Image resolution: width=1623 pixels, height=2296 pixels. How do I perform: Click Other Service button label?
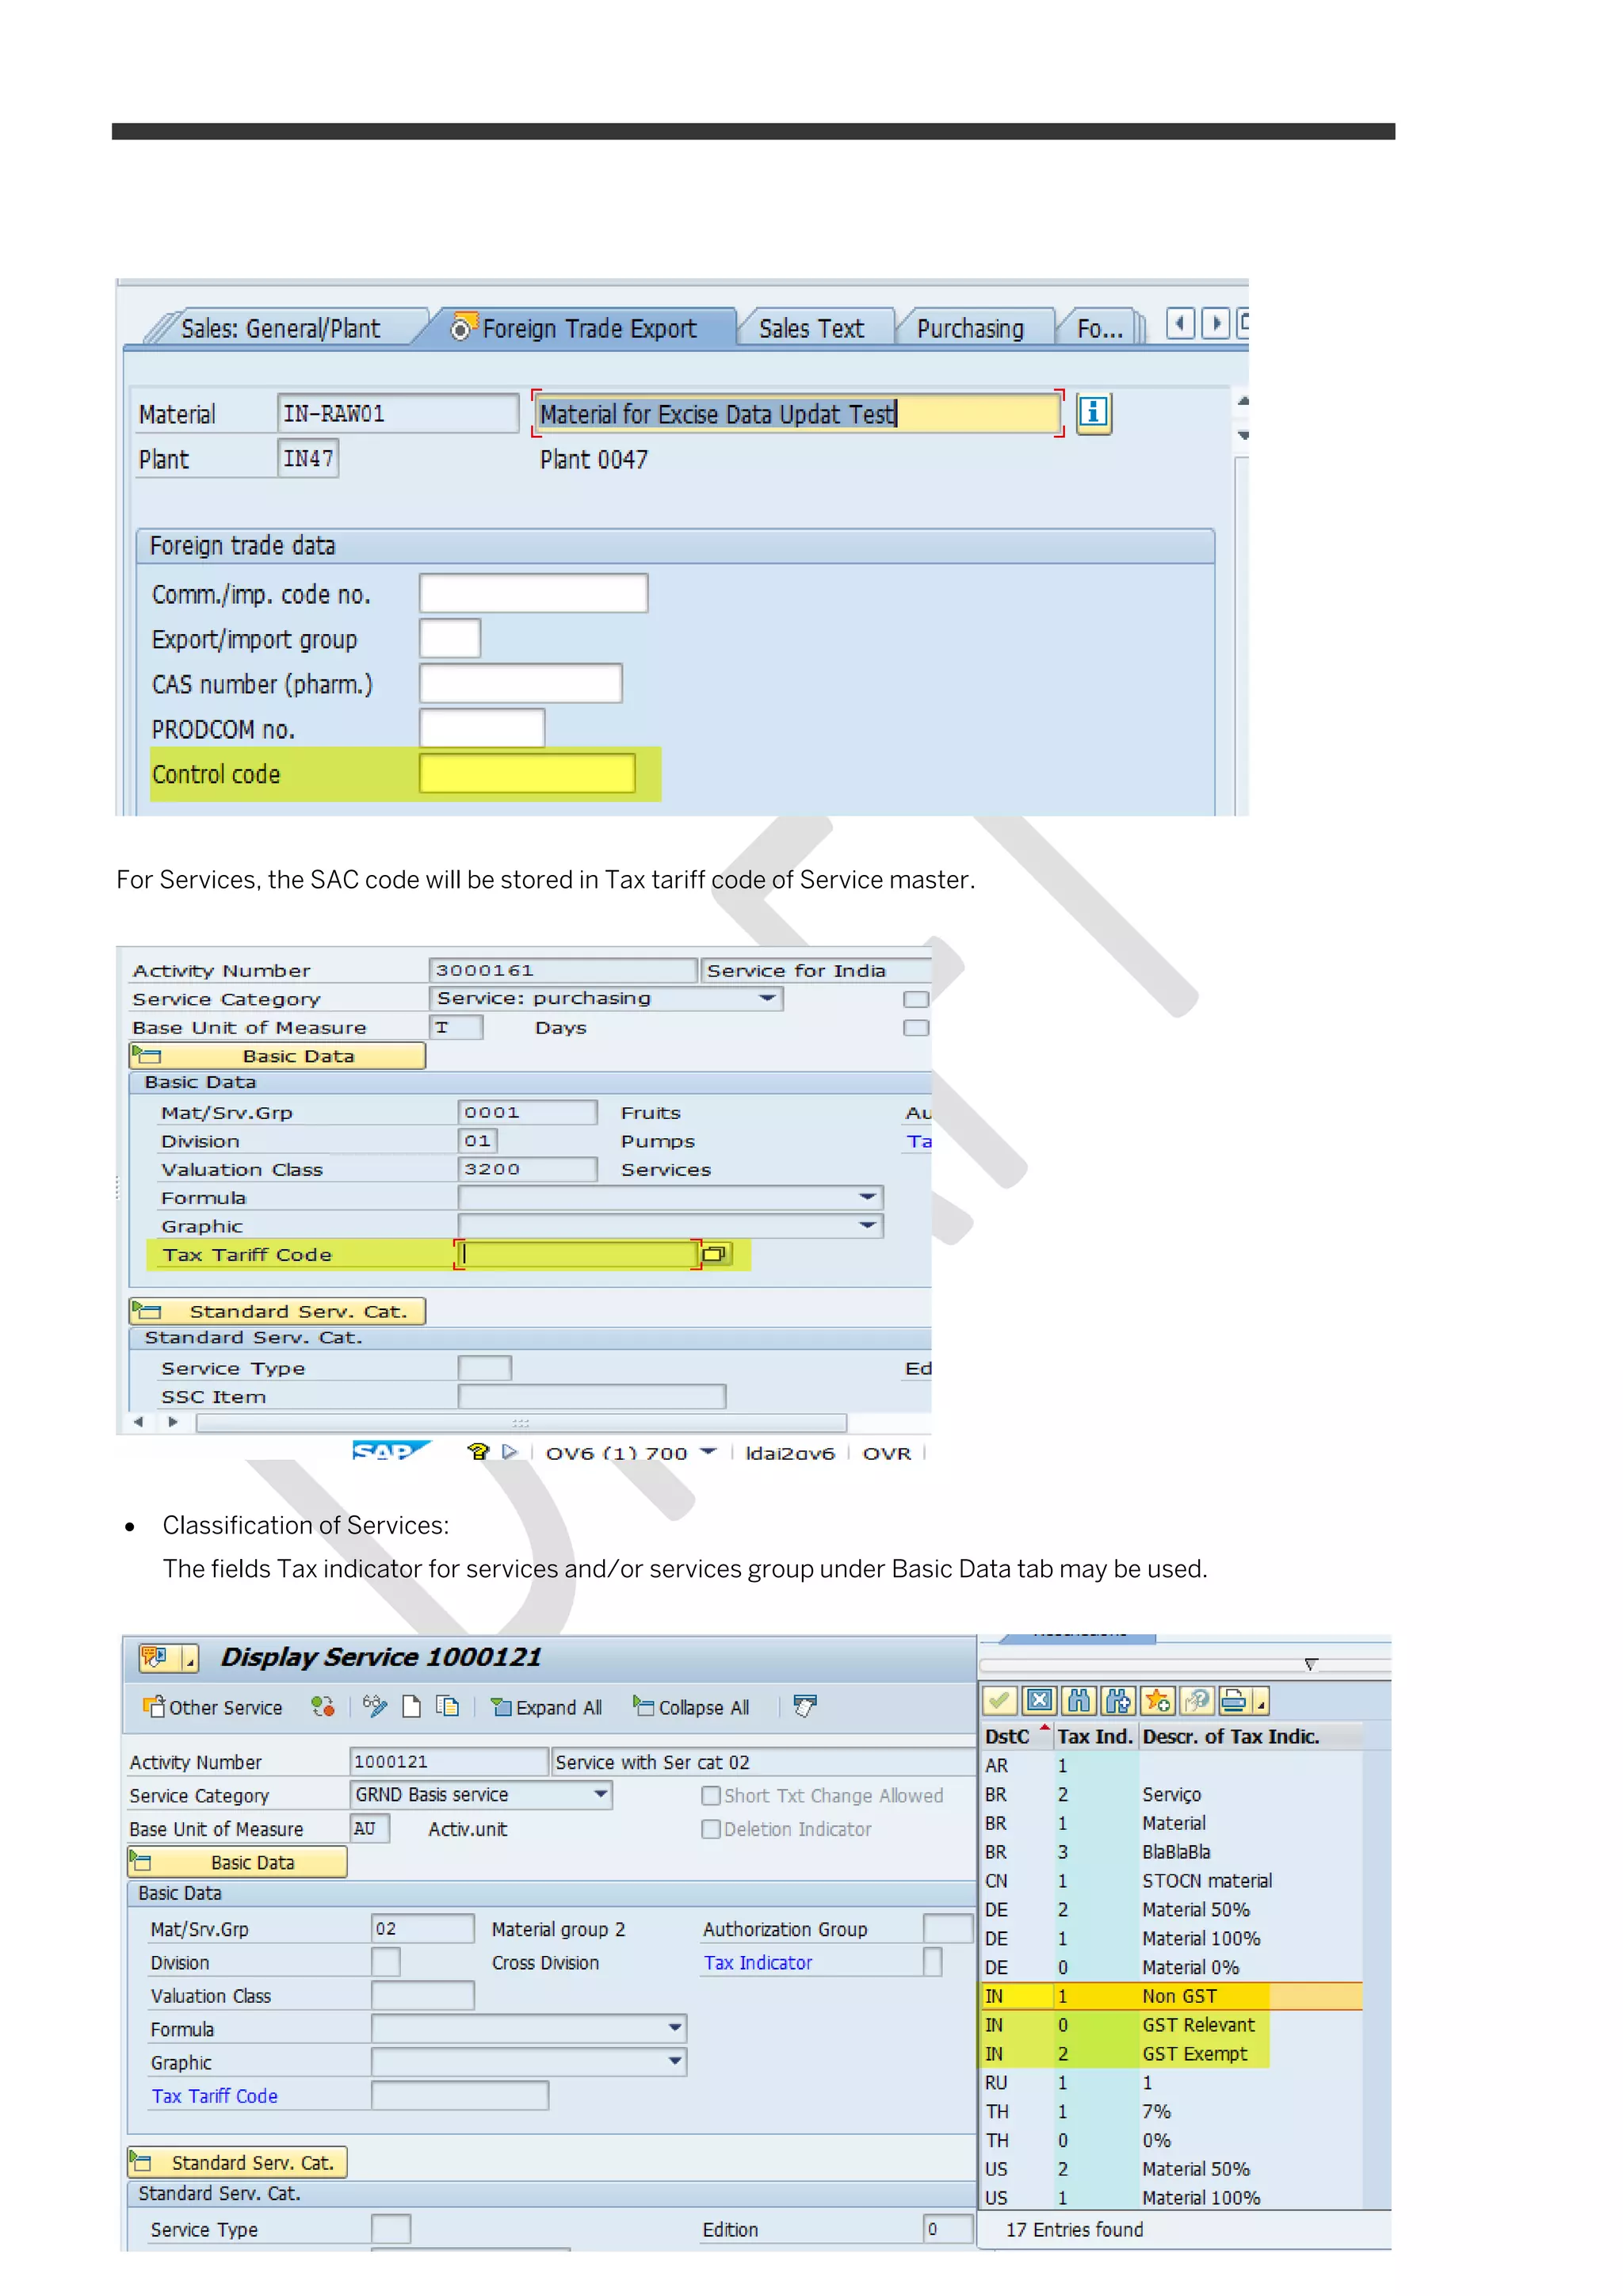[225, 1707]
